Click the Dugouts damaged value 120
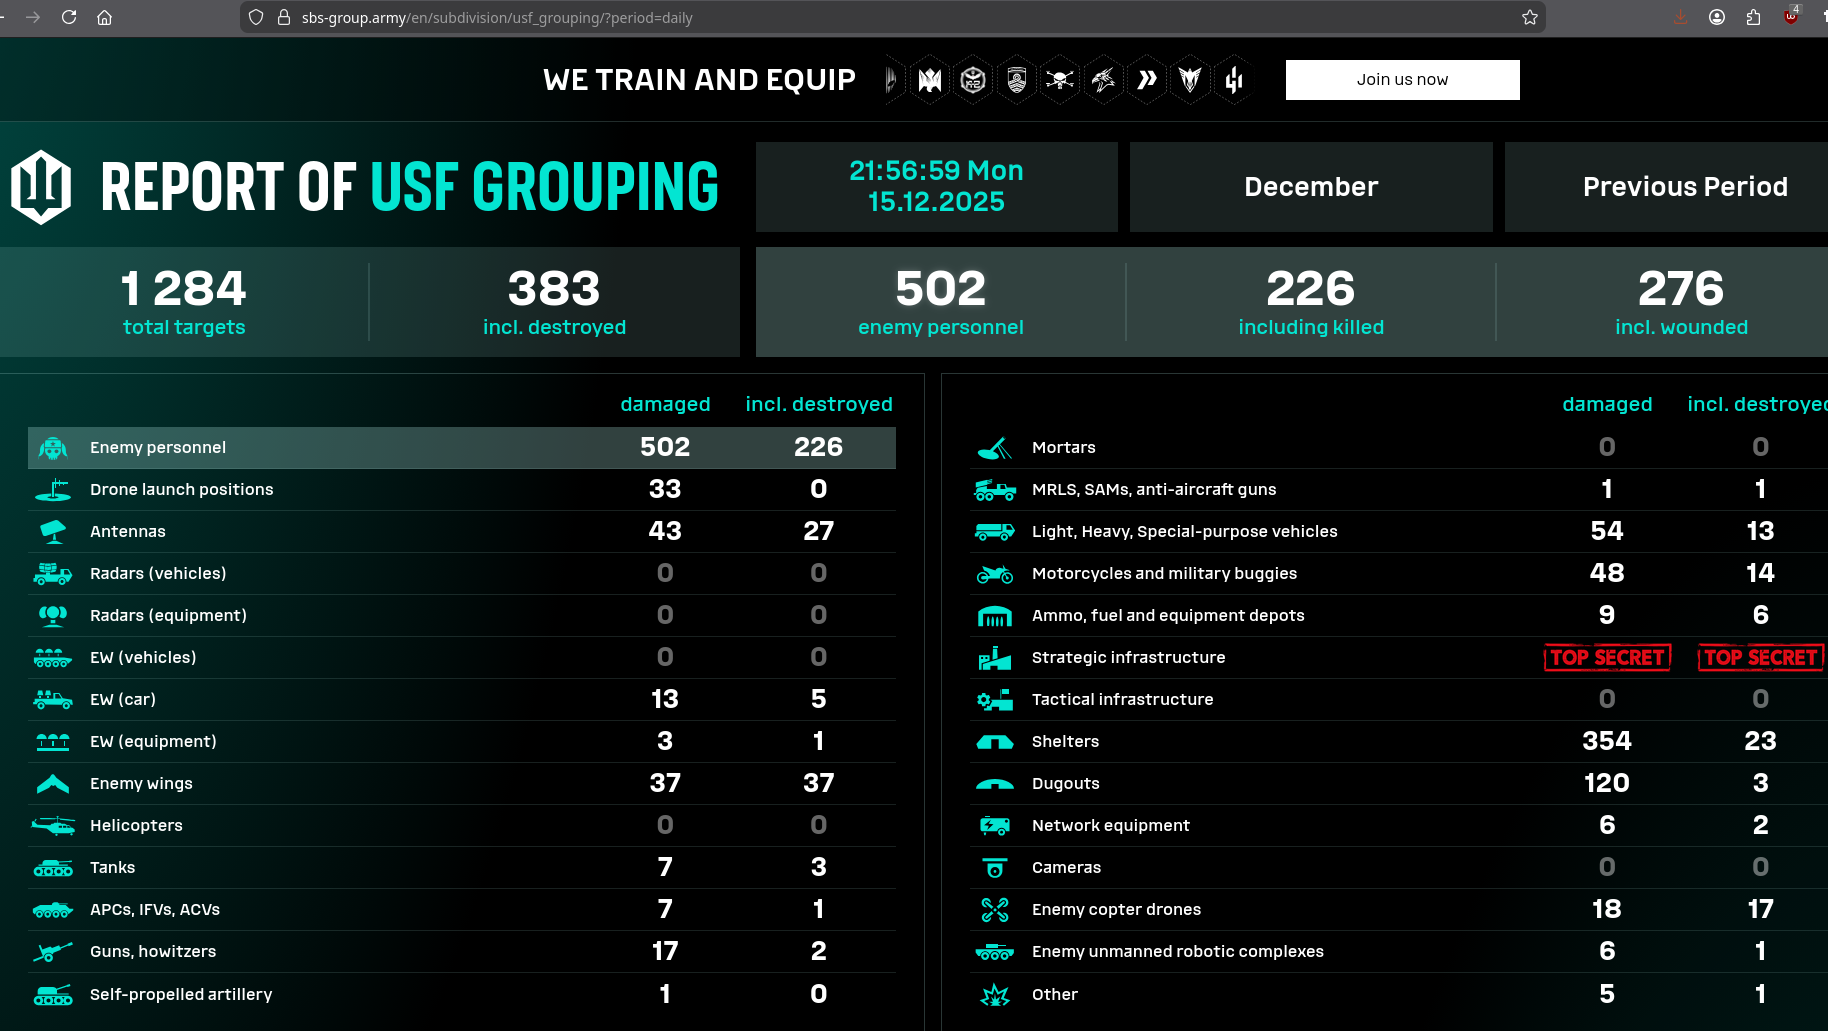1828x1031 pixels. click(1607, 784)
